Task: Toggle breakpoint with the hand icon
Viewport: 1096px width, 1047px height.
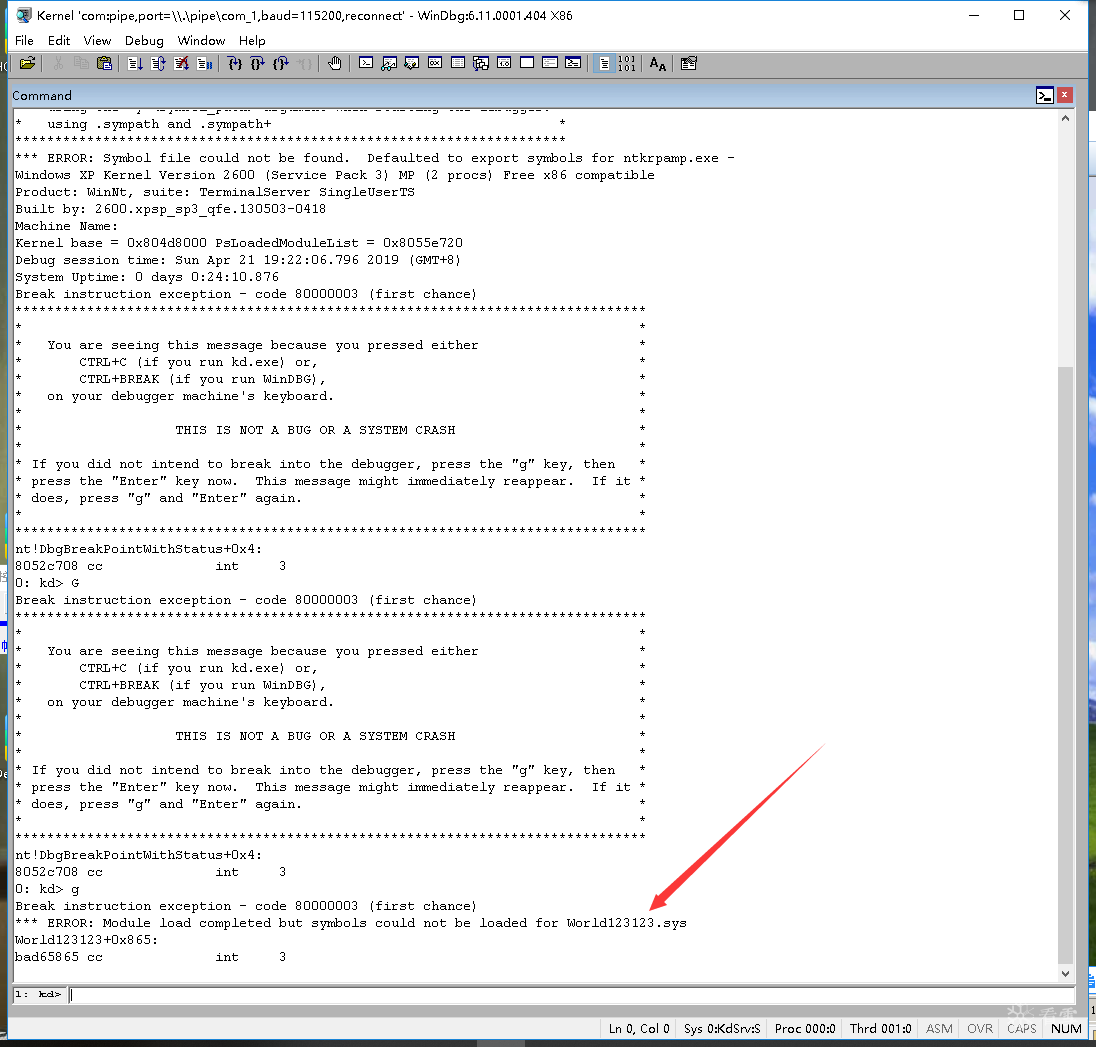Action: tap(335, 64)
